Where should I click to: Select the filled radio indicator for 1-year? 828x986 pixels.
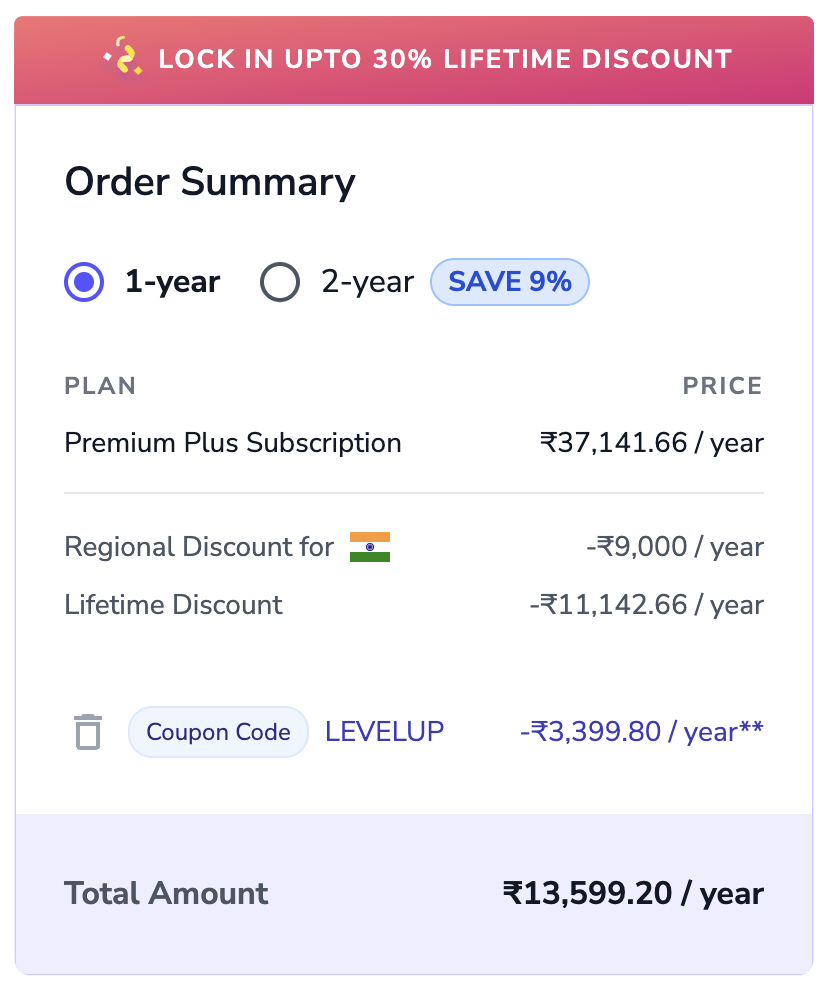pos(84,281)
